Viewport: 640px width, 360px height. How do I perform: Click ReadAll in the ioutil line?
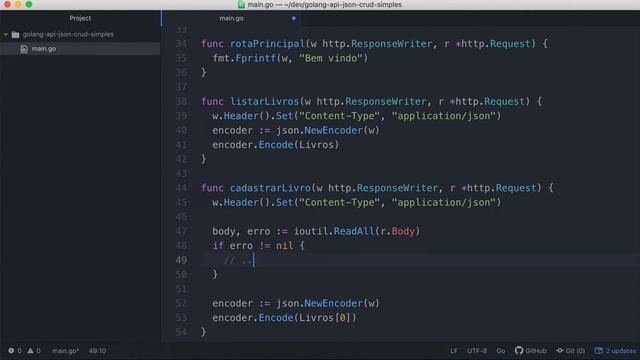(x=354, y=231)
